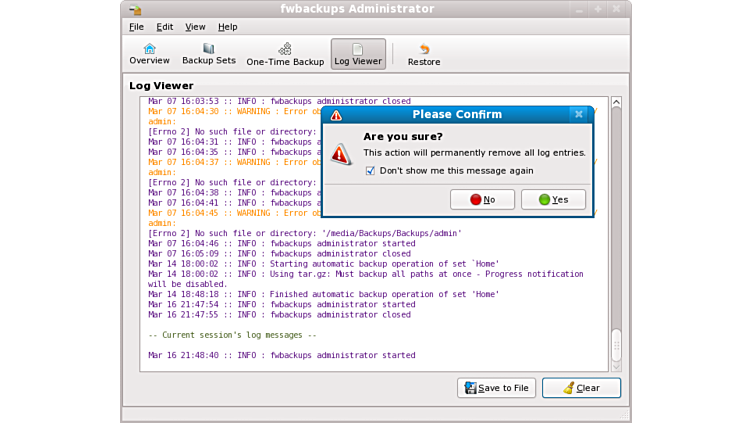Viewport: 752px width, 423px height.
Task: Click No in the confirm dialog
Action: click(x=482, y=200)
